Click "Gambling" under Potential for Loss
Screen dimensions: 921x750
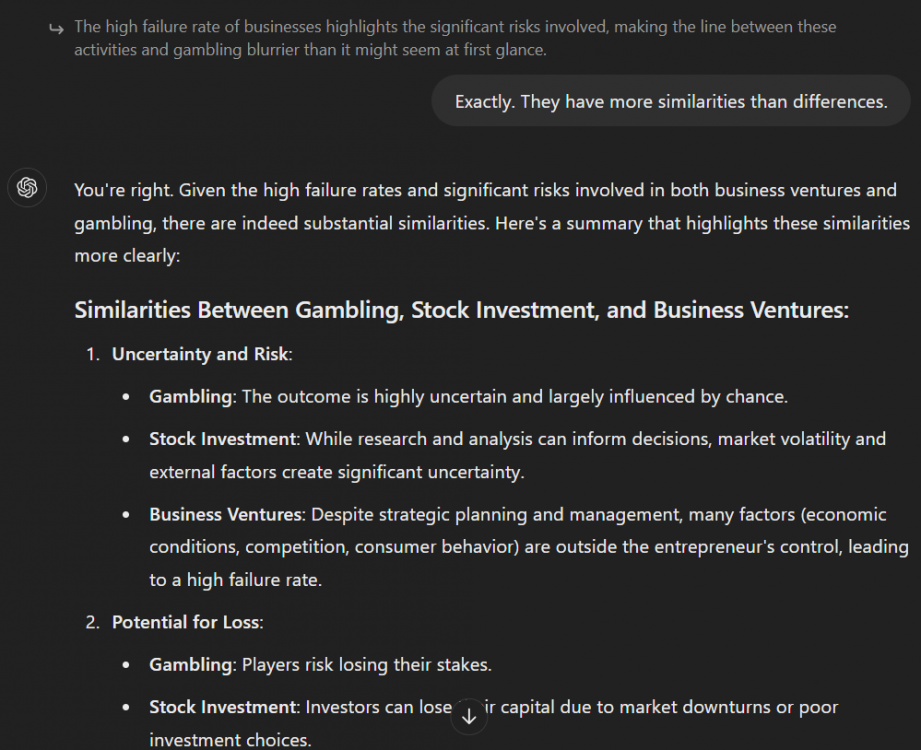click(190, 664)
